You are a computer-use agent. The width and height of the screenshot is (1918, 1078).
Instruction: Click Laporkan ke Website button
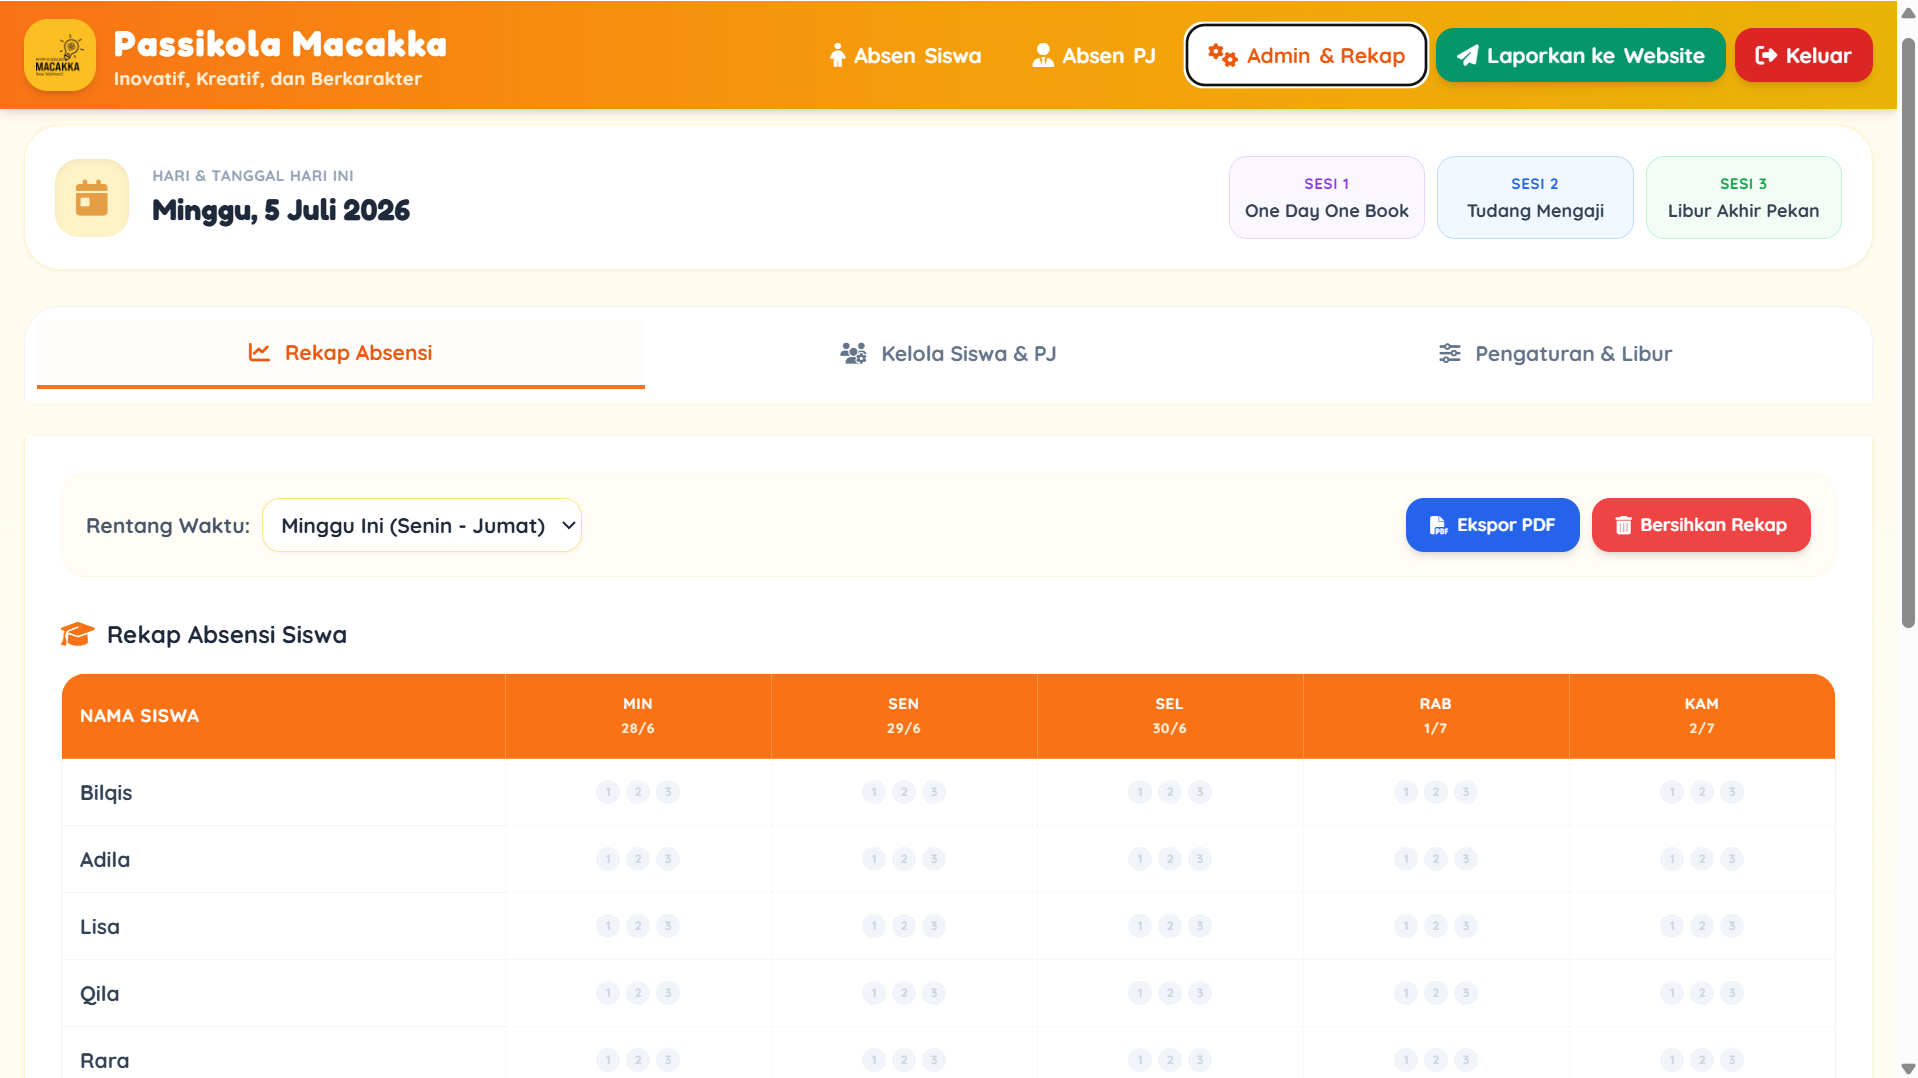pos(1580,56)
